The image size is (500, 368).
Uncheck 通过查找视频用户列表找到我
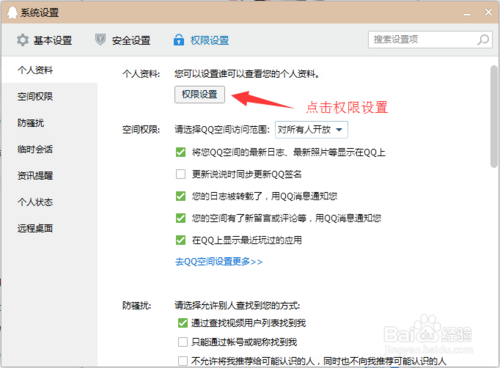click(183, 323)
